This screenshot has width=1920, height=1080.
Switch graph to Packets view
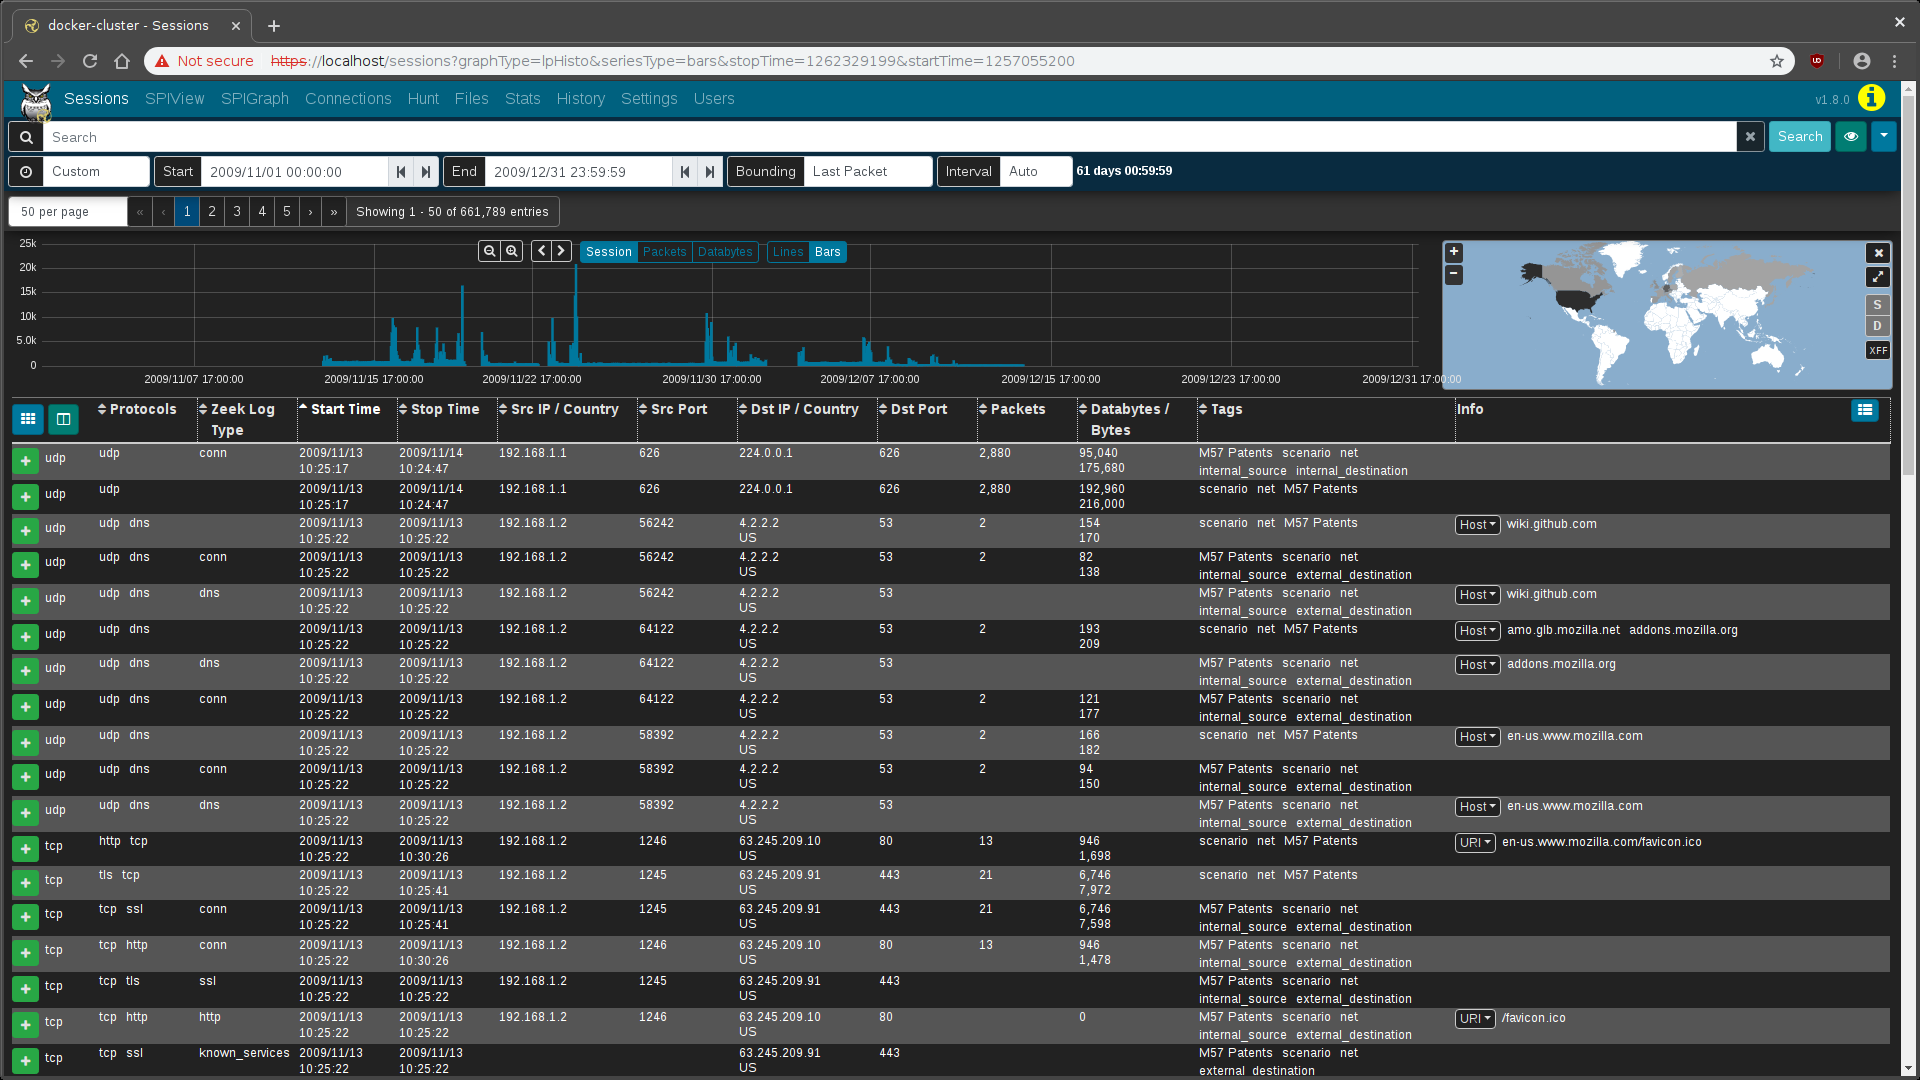pyautogui.click(x=664, y=252)
